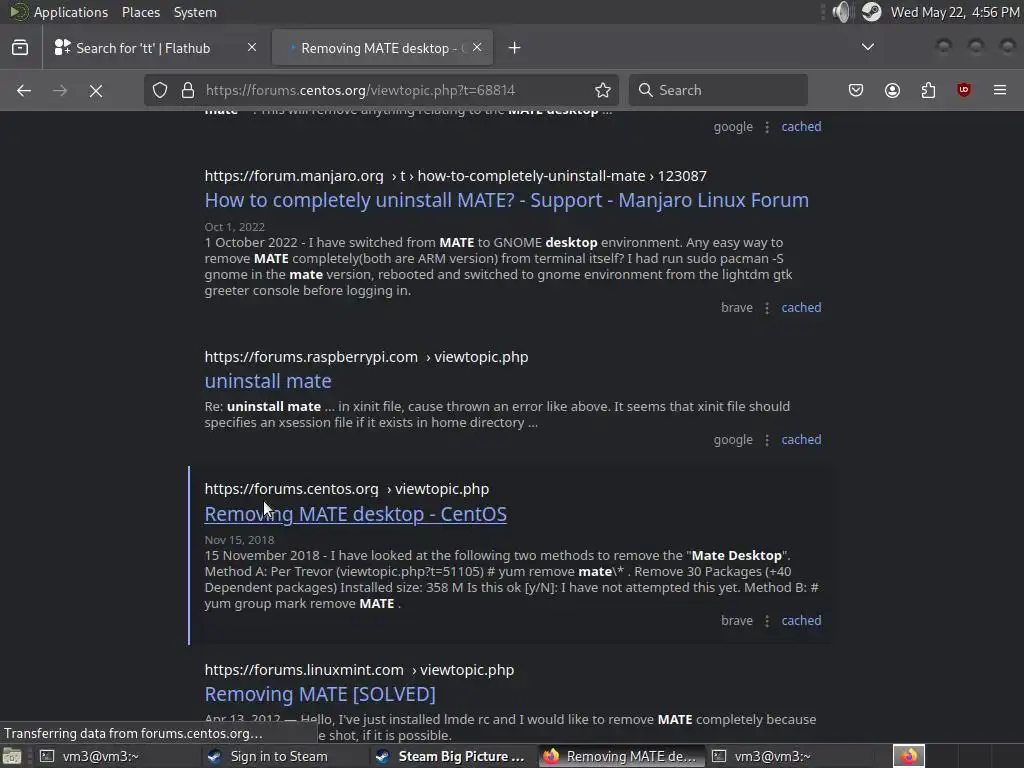Image resolution: width=1024 pixels, height=768 pixels.
Task: Open the options dots beside the Manjaro result
Action: tap(767, 308)
